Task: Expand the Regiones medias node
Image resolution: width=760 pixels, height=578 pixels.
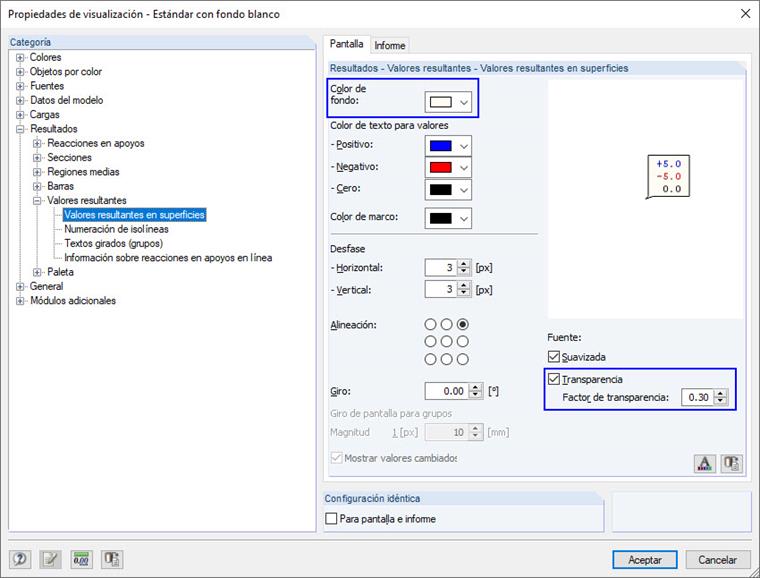Action: 37,172
